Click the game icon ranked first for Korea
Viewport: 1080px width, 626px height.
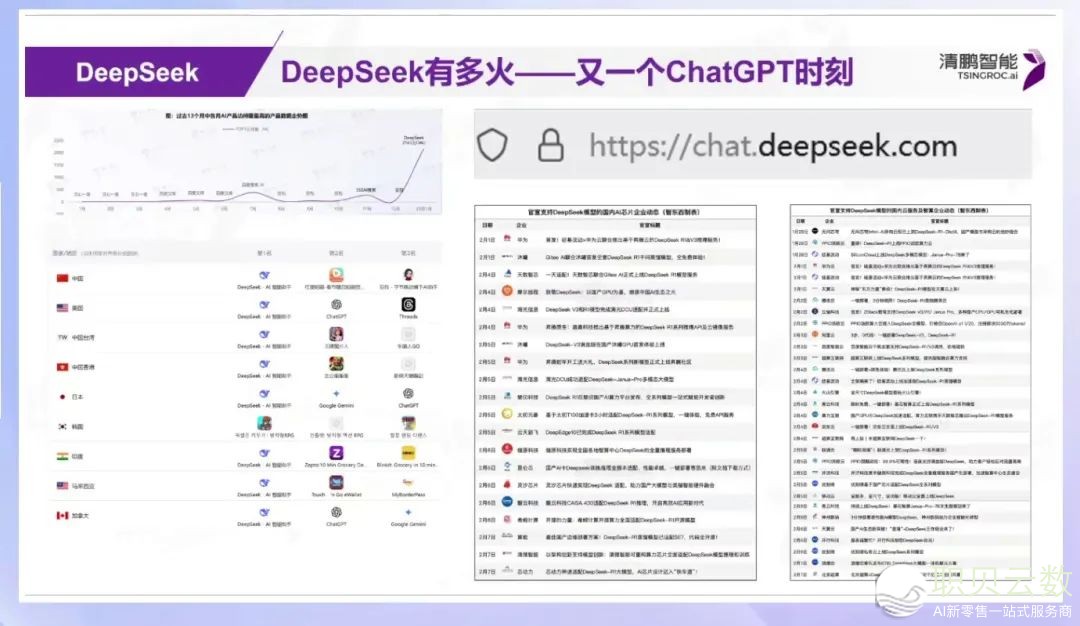click(x=264, y=423)
